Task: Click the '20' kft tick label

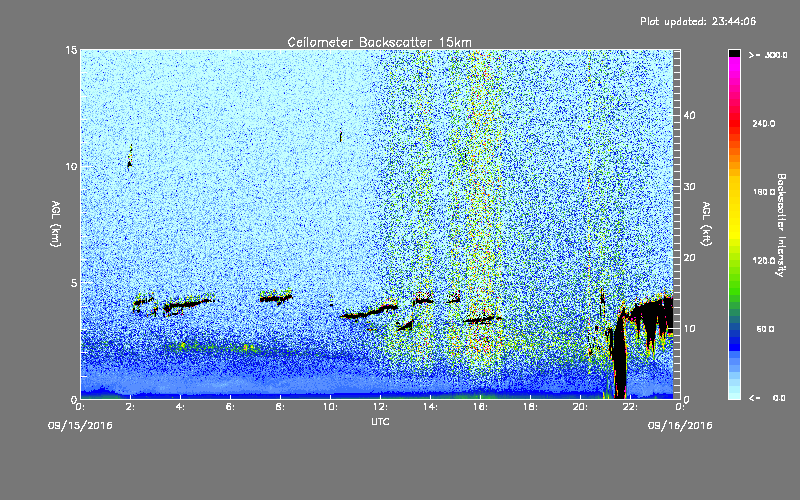Action: [689, 257]
